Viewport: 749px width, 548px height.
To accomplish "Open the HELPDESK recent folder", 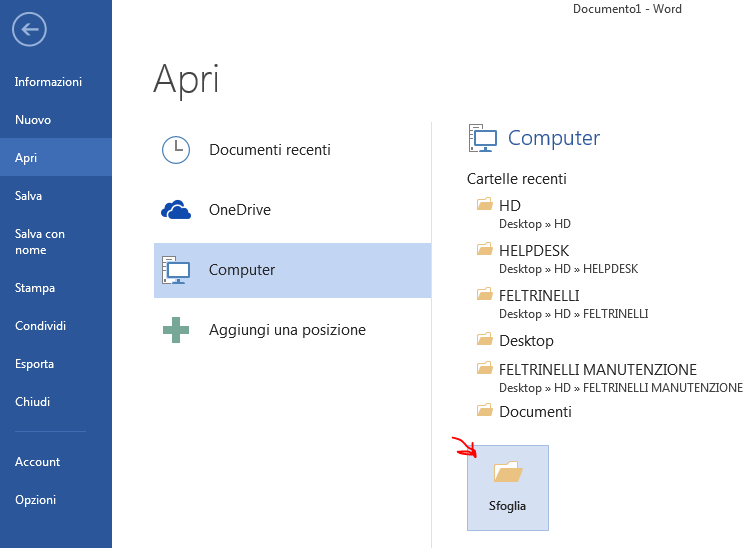I will click(x=557, y=259).
